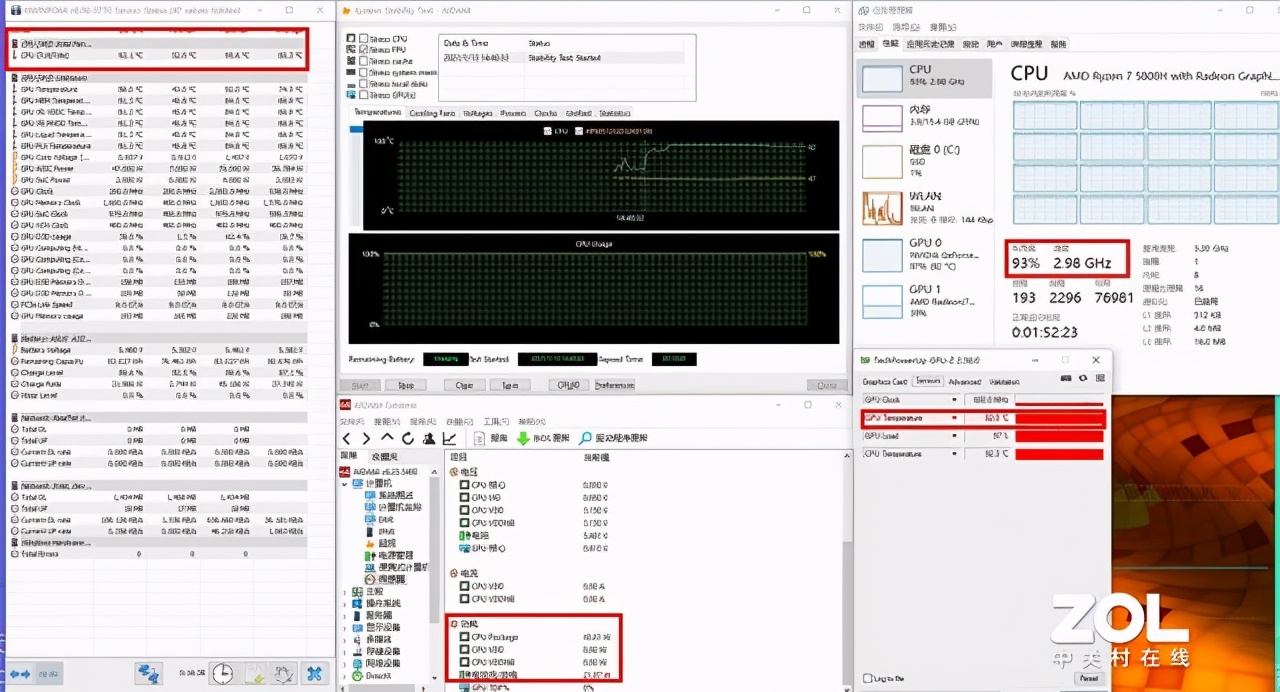
Task: Toggle CPU legend checkbox in temperature graph
Action: coord(547,131)
